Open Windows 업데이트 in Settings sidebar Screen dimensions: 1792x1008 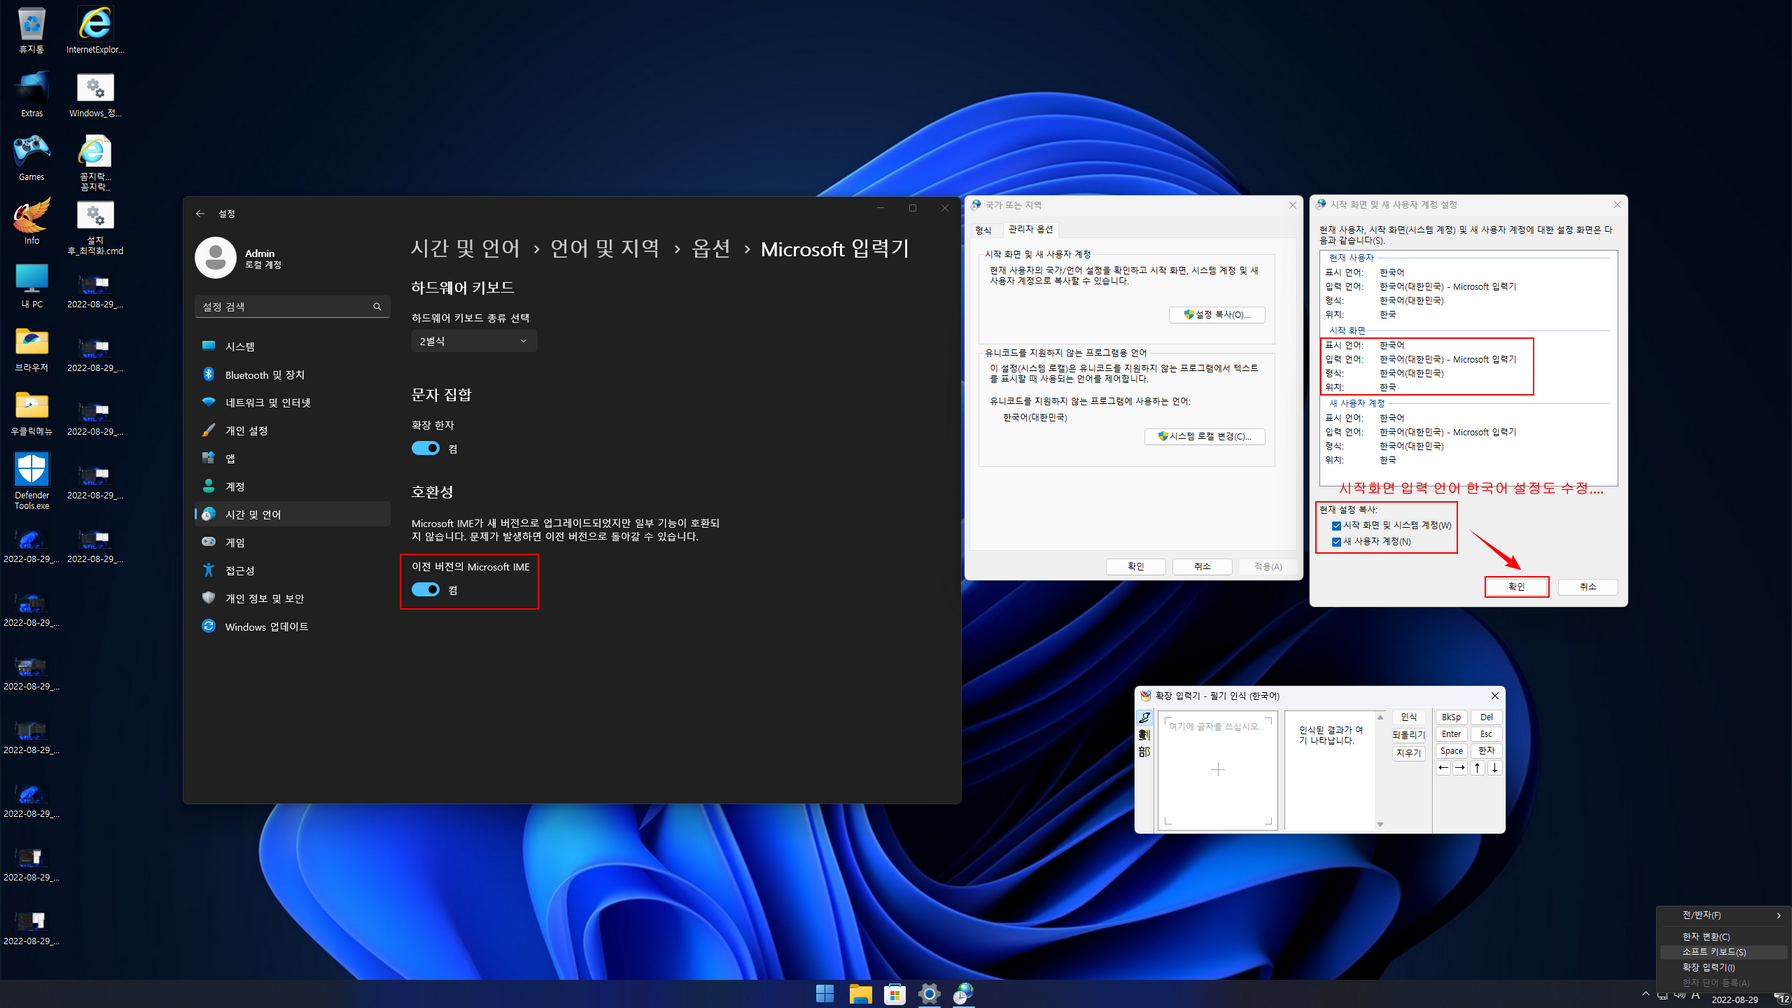click(292, 626)
